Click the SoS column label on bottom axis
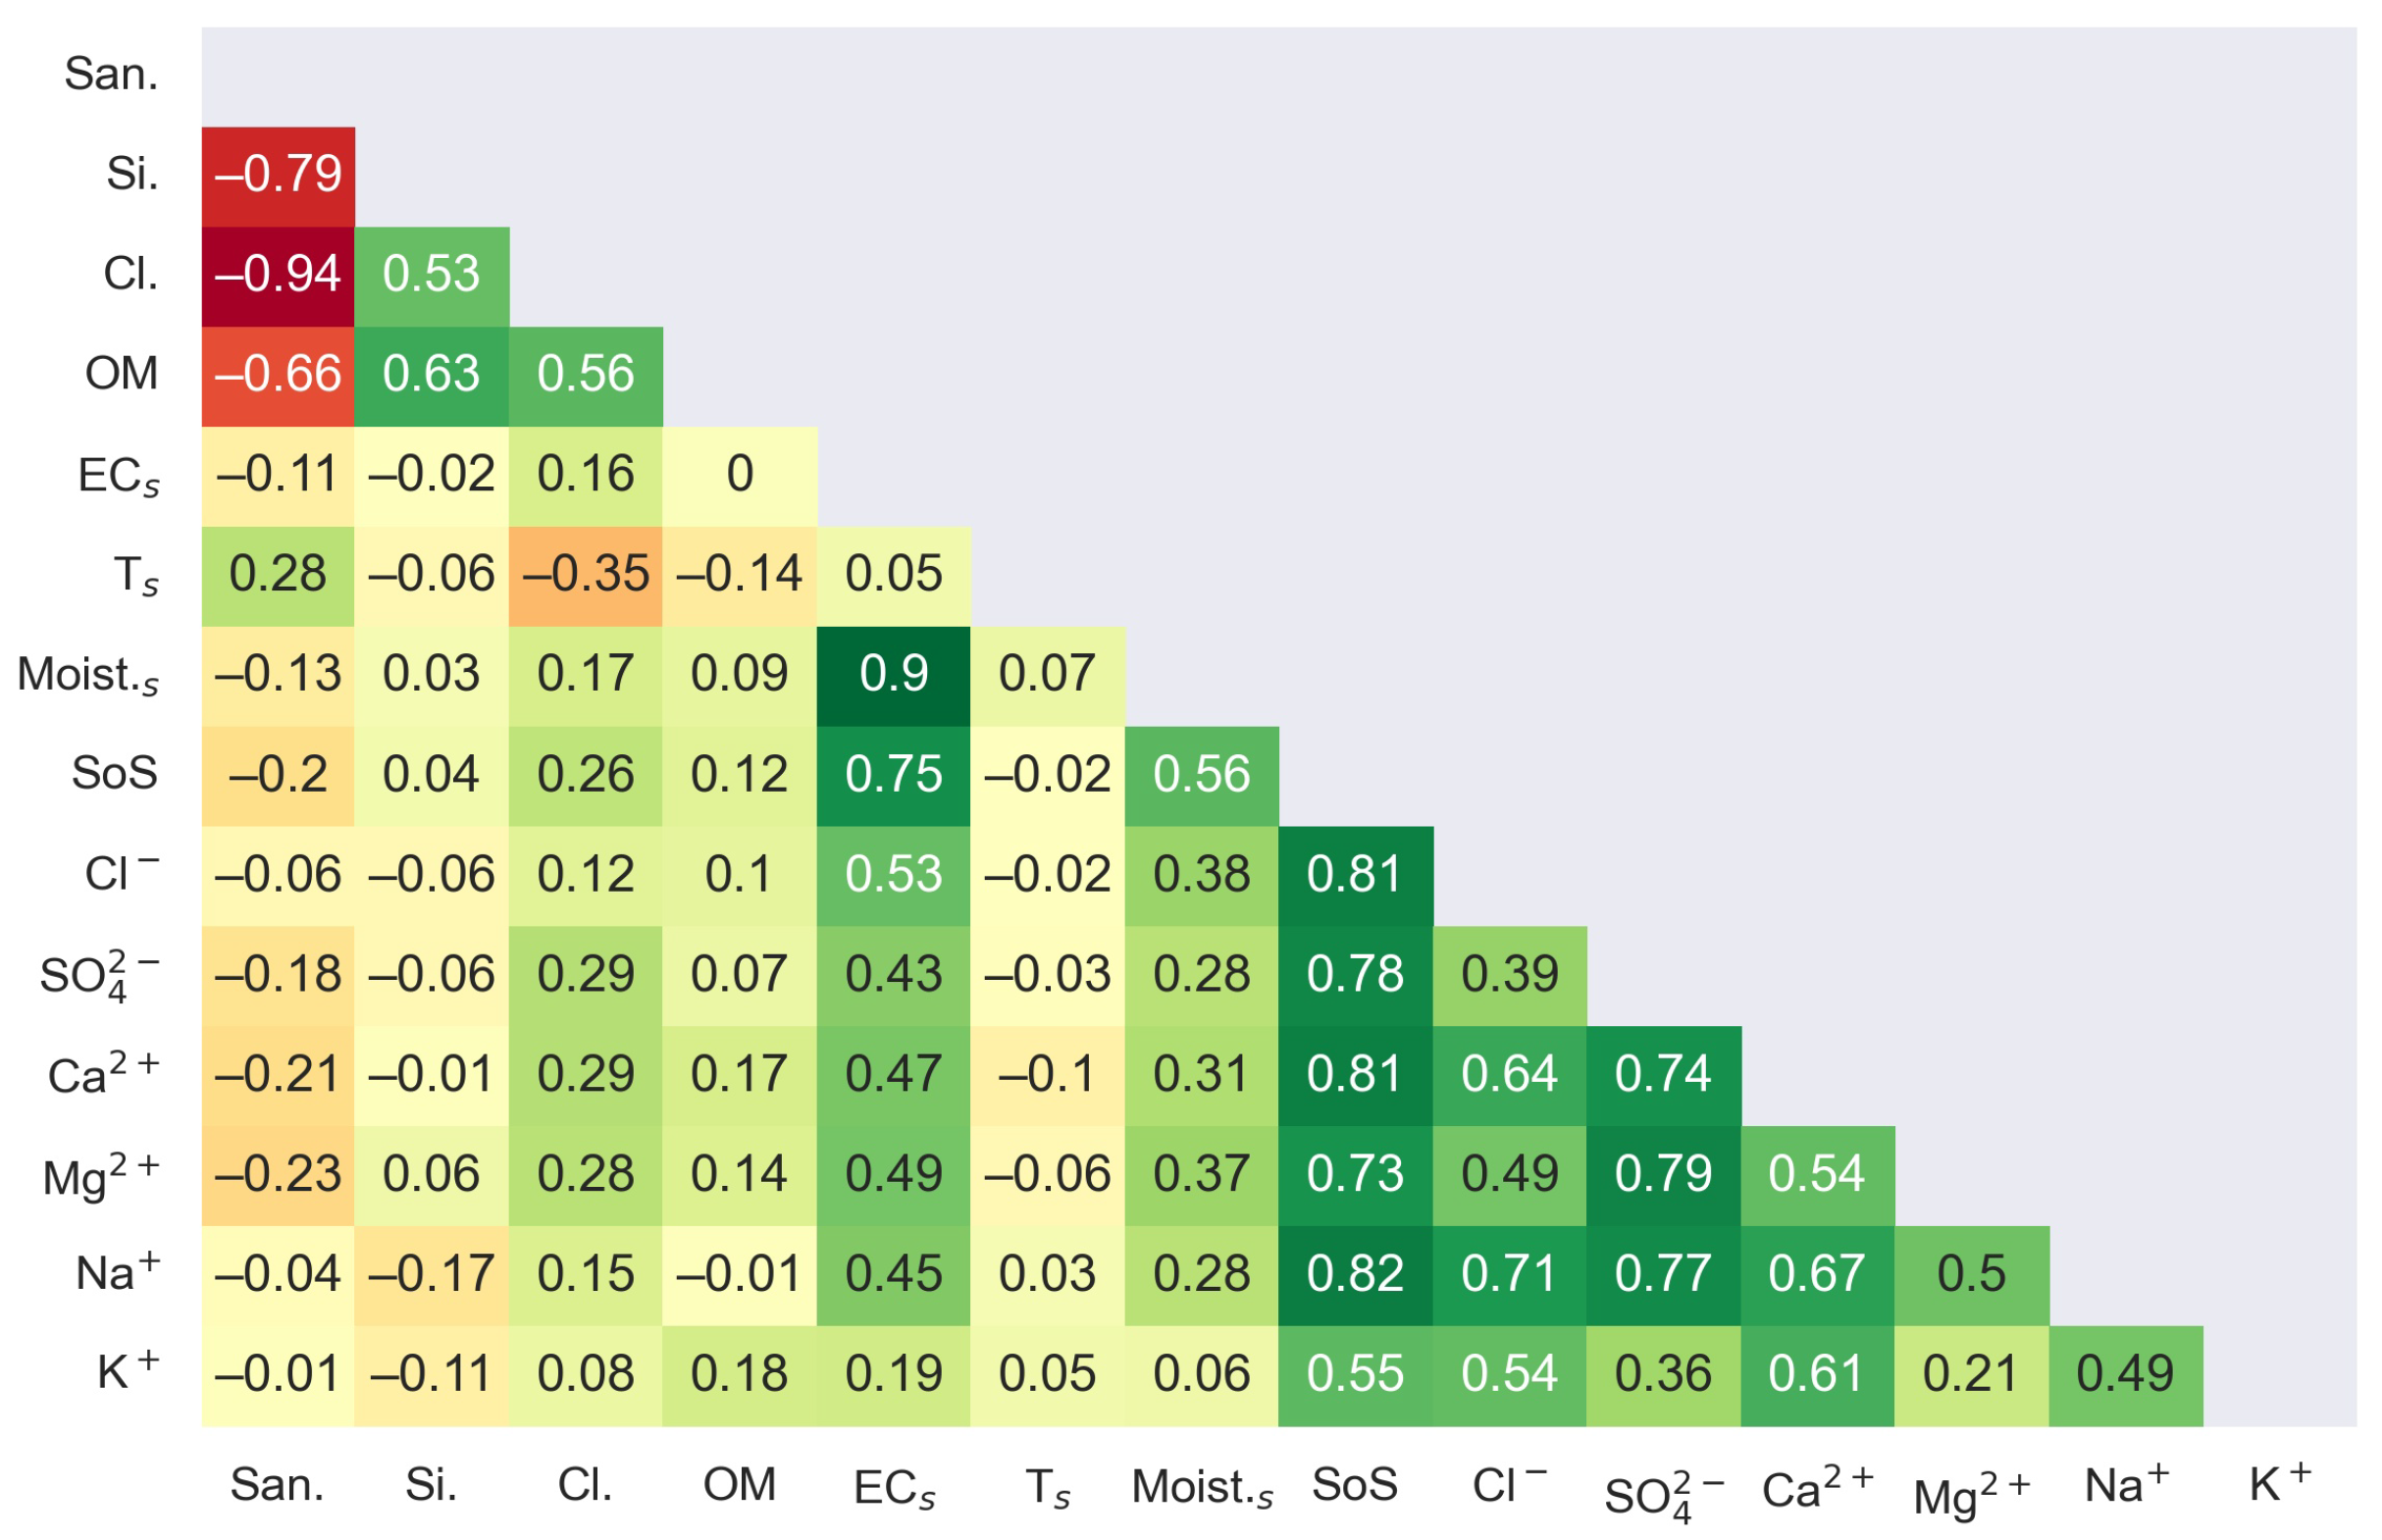 pyautogui.click(x=1354, y=1487)
